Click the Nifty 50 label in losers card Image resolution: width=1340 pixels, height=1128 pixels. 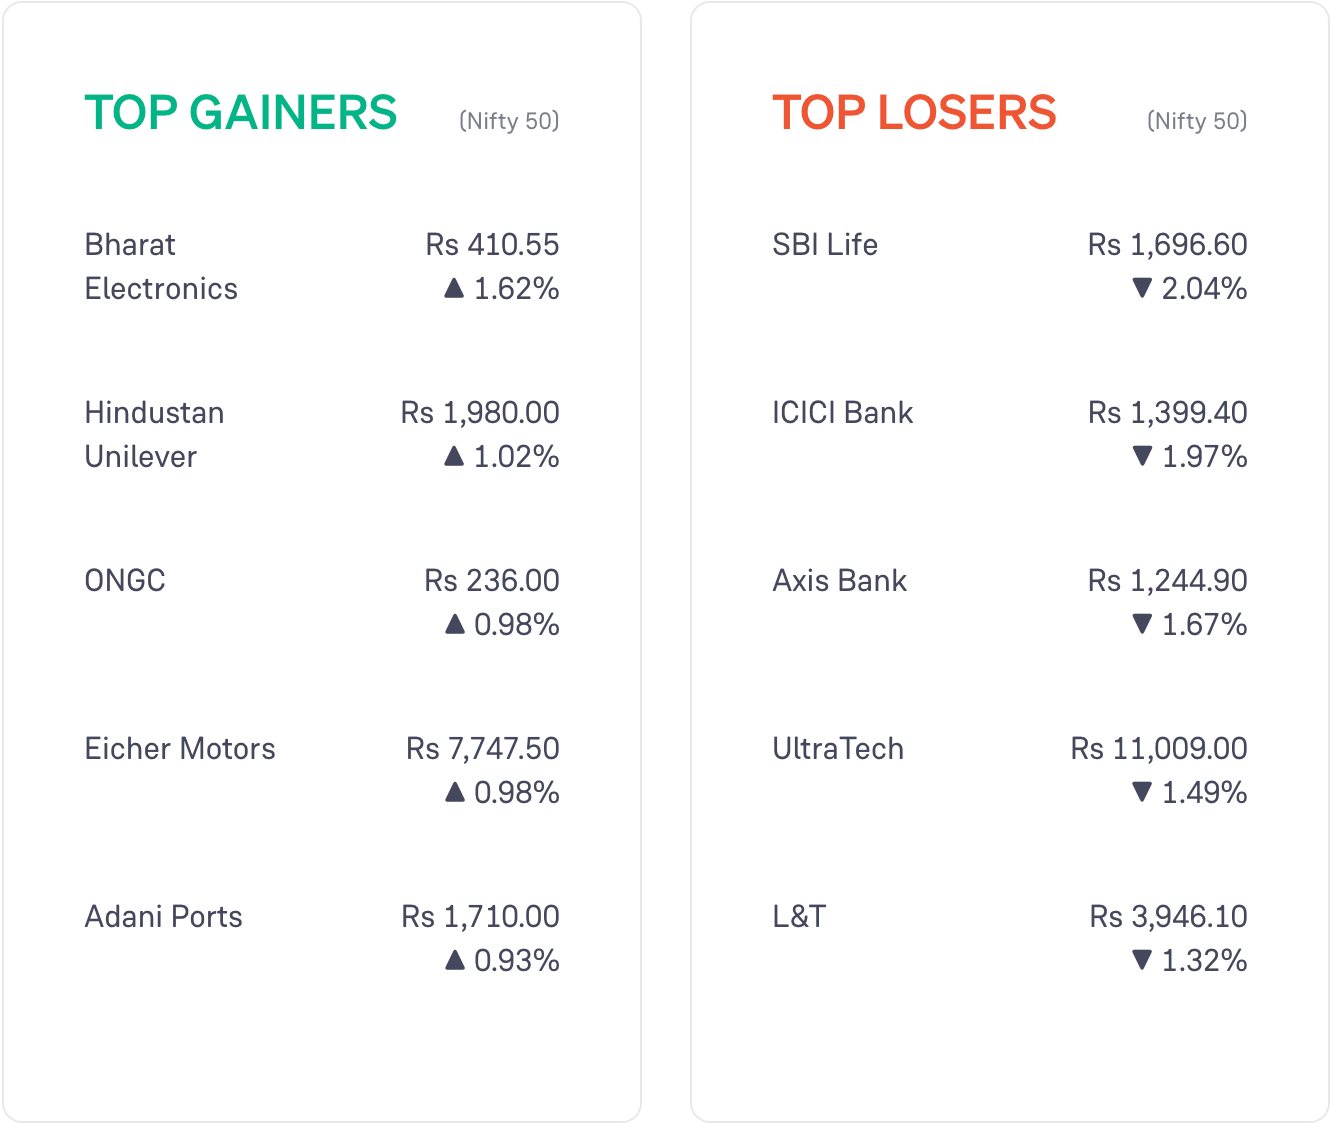(1197, 121)
